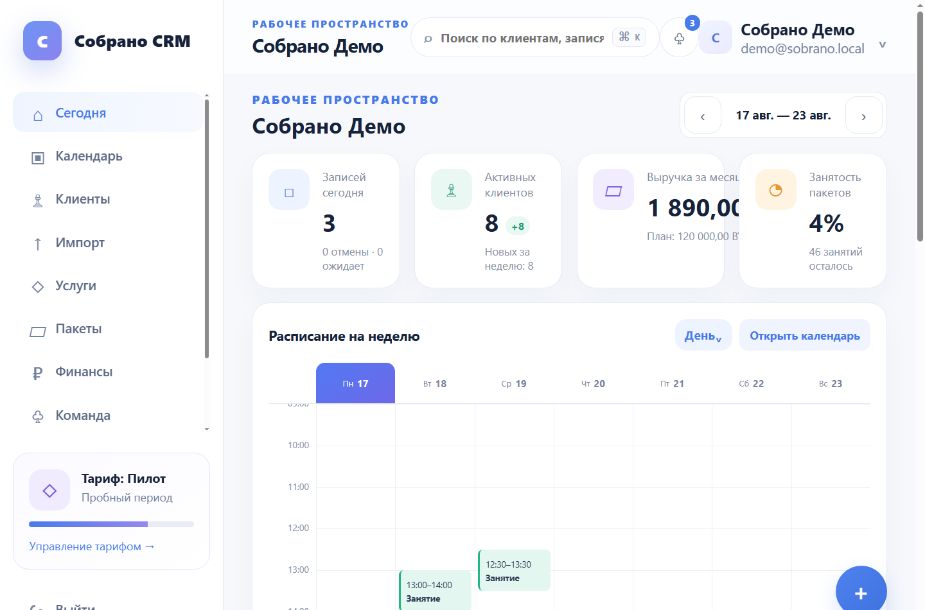Click the Собрано CRM logo icon
This screenshot has height=610, width=925.
42,41
